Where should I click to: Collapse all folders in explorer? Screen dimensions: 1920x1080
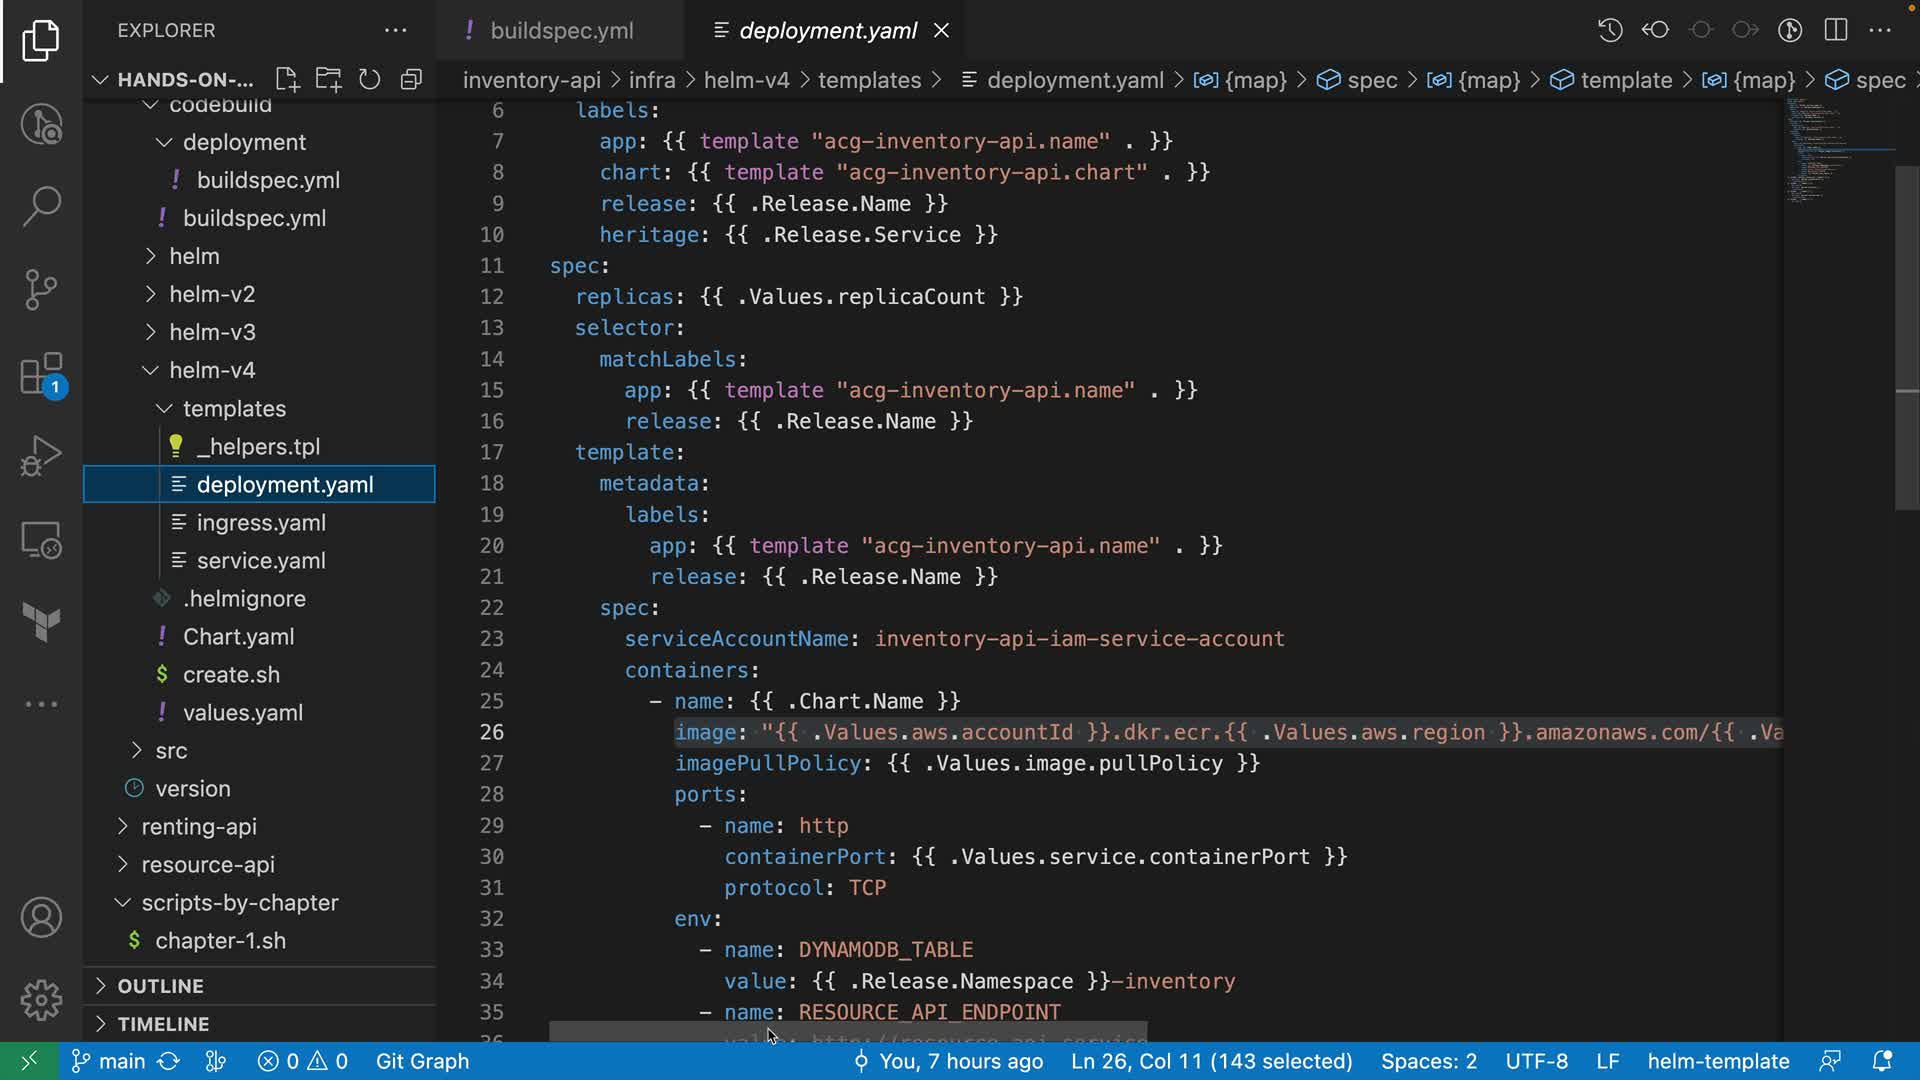pos(411,80)
